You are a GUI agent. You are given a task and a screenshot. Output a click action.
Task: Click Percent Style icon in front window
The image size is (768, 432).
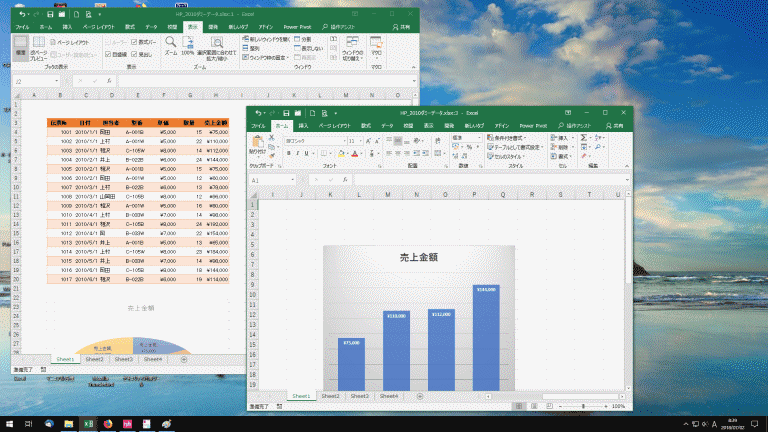click(469, 147)
